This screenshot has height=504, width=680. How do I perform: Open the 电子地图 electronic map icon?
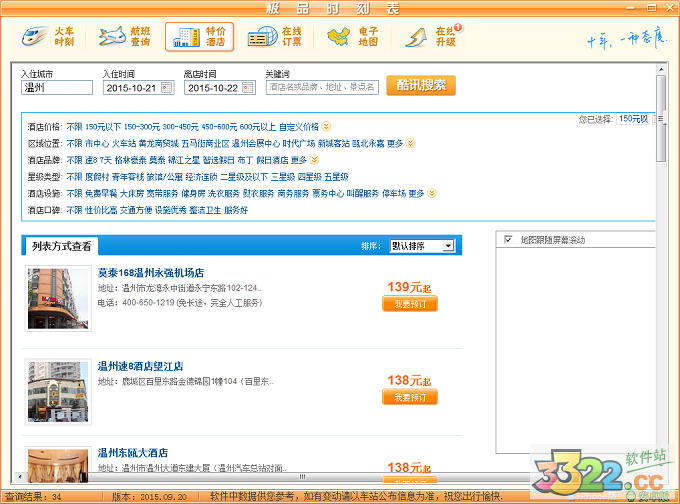352,37
